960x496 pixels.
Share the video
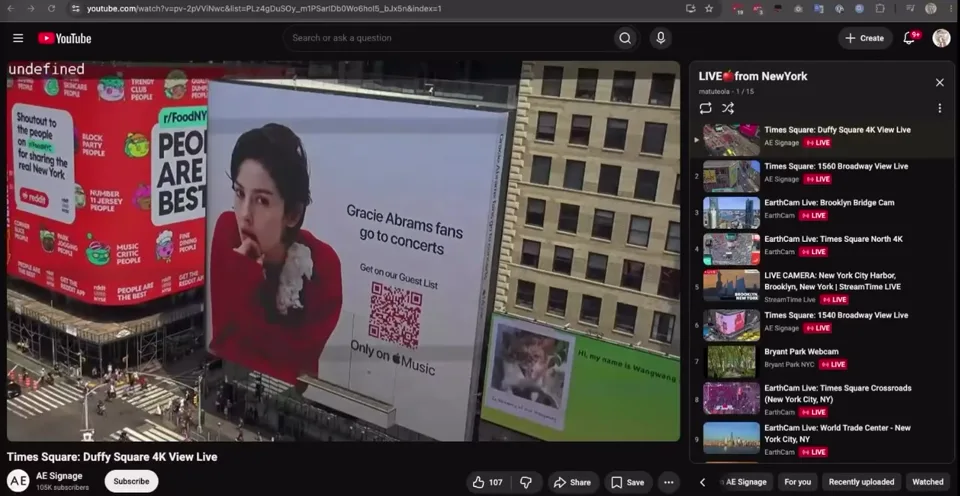click(x=572, y=482)
